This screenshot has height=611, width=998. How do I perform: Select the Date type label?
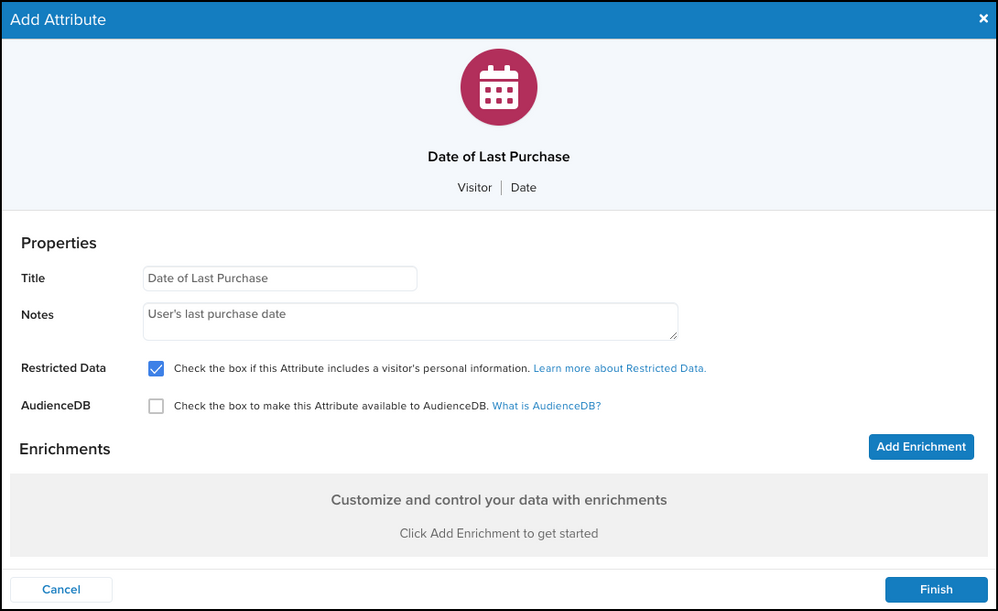pos(523,187)
